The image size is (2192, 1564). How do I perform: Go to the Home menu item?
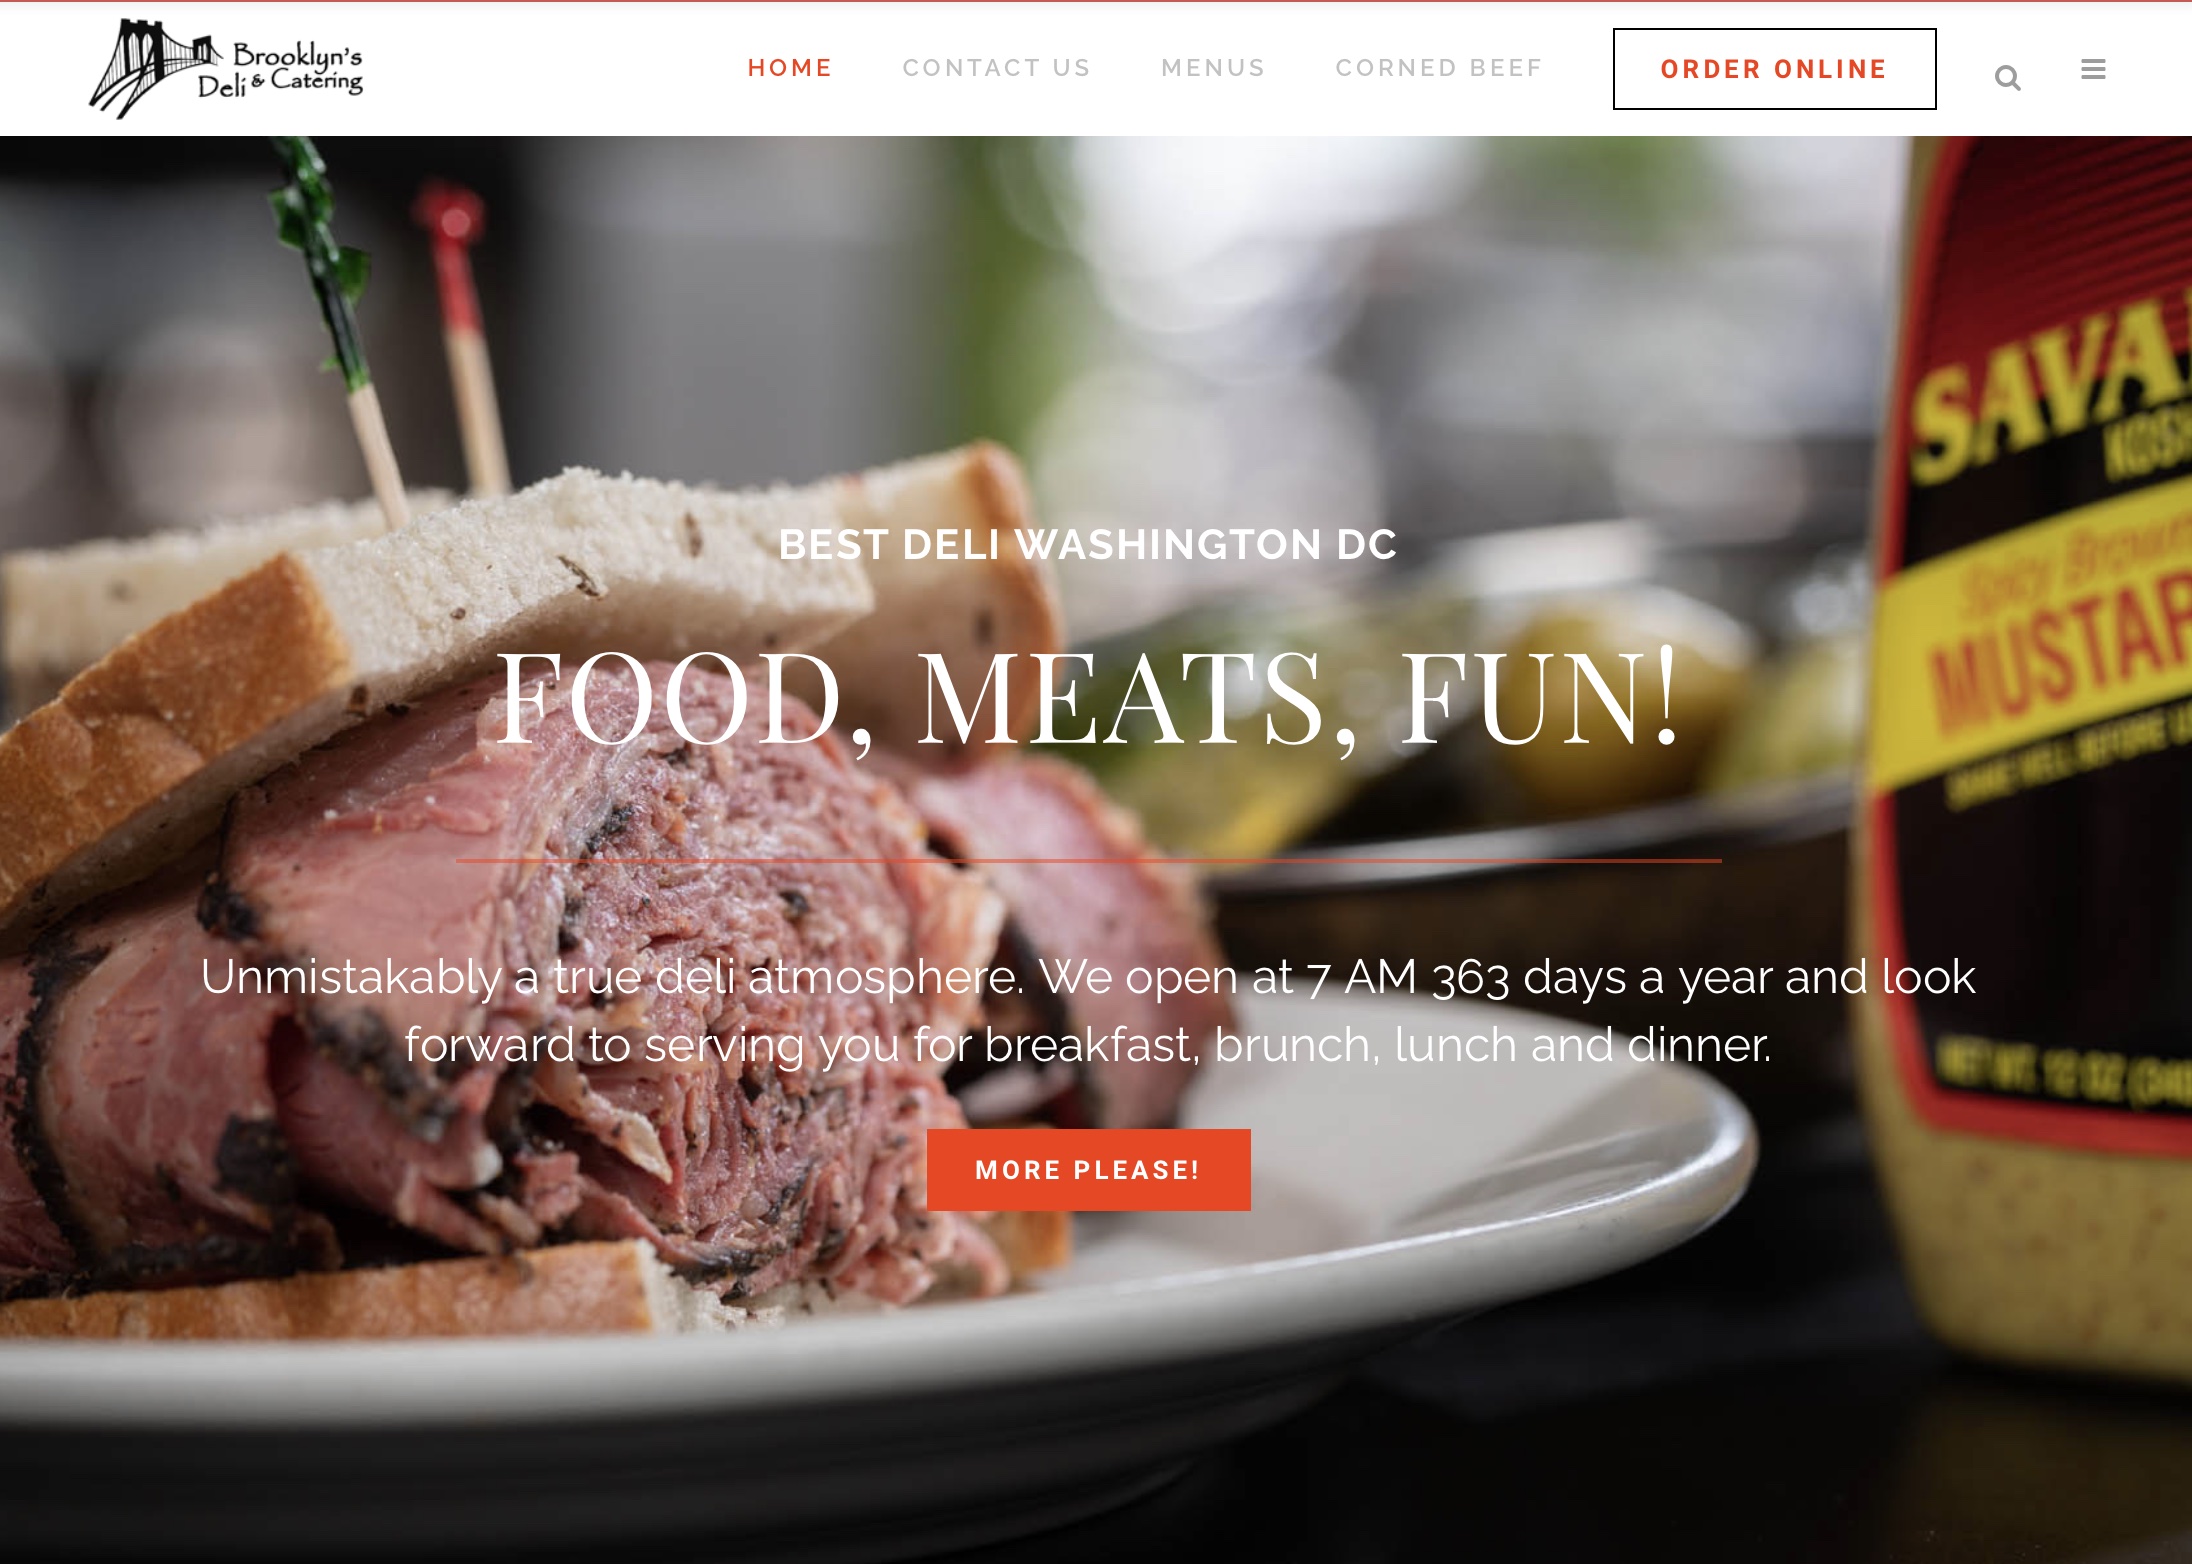click(790, 68)
